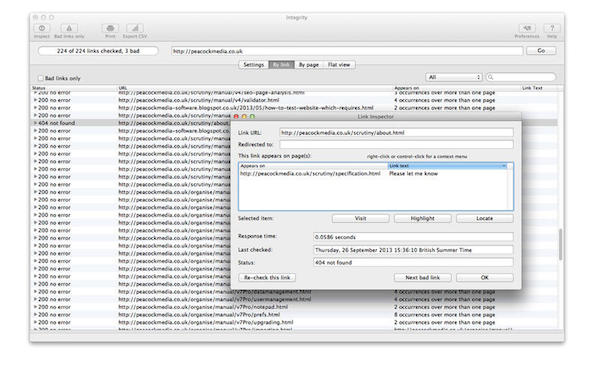Click the Highlight button
Screen dimensions: 600x375
pos(422,218)
